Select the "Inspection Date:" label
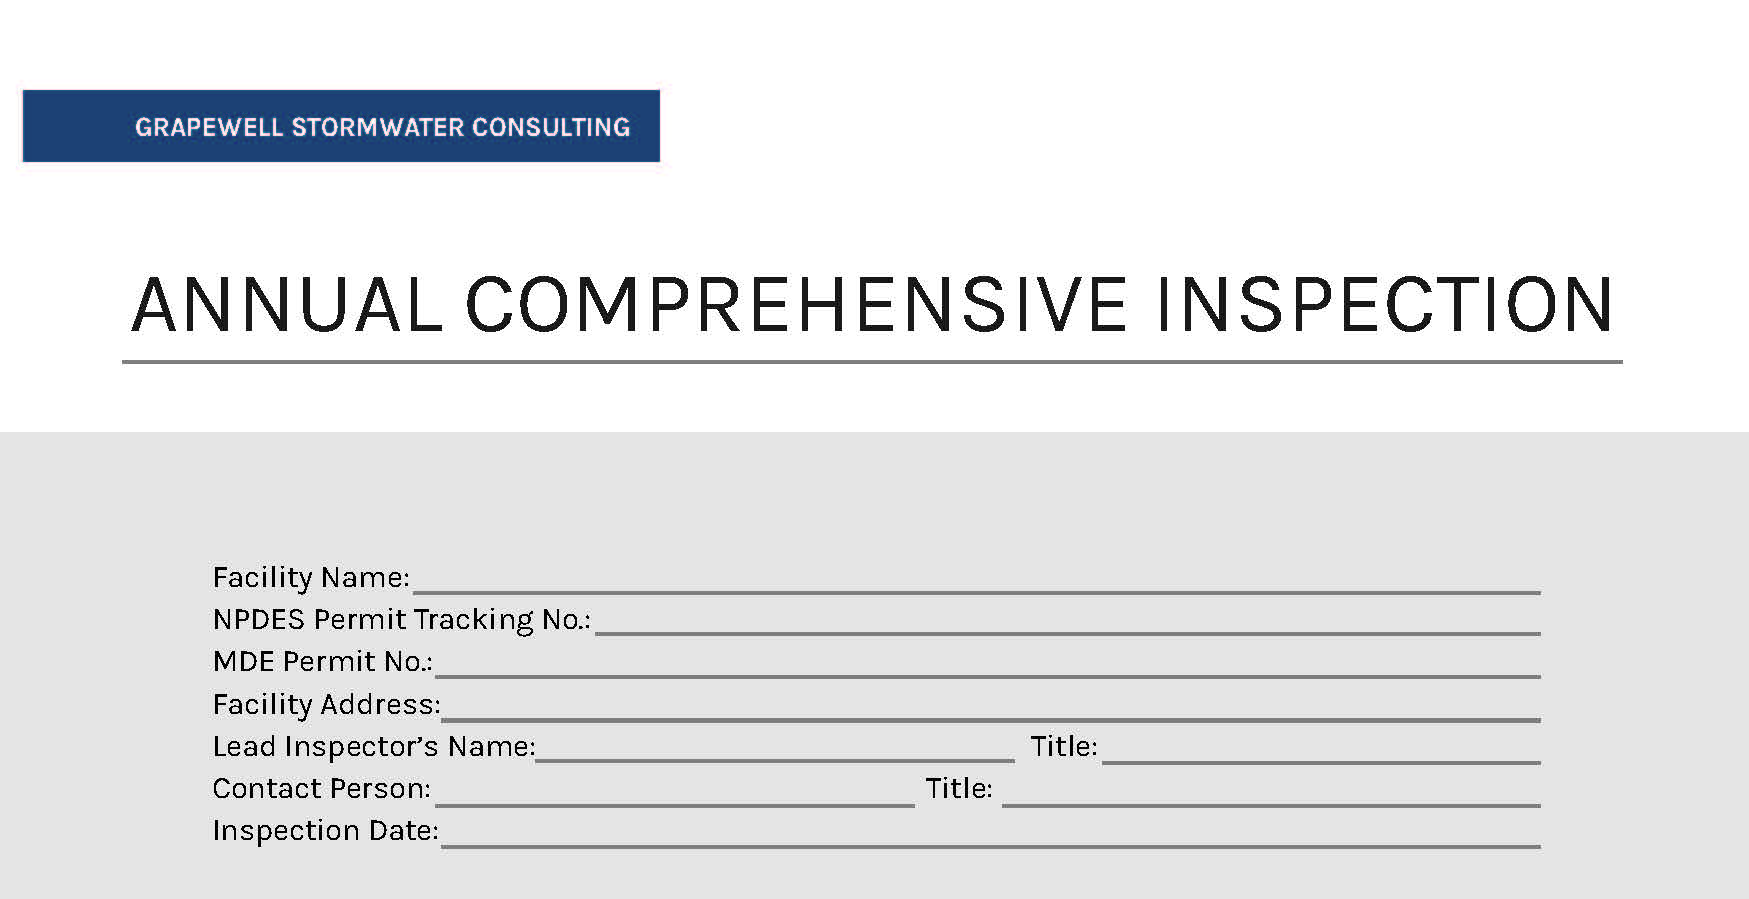Viewport: 1749px width, 899px height. click(x=326, y=831)
